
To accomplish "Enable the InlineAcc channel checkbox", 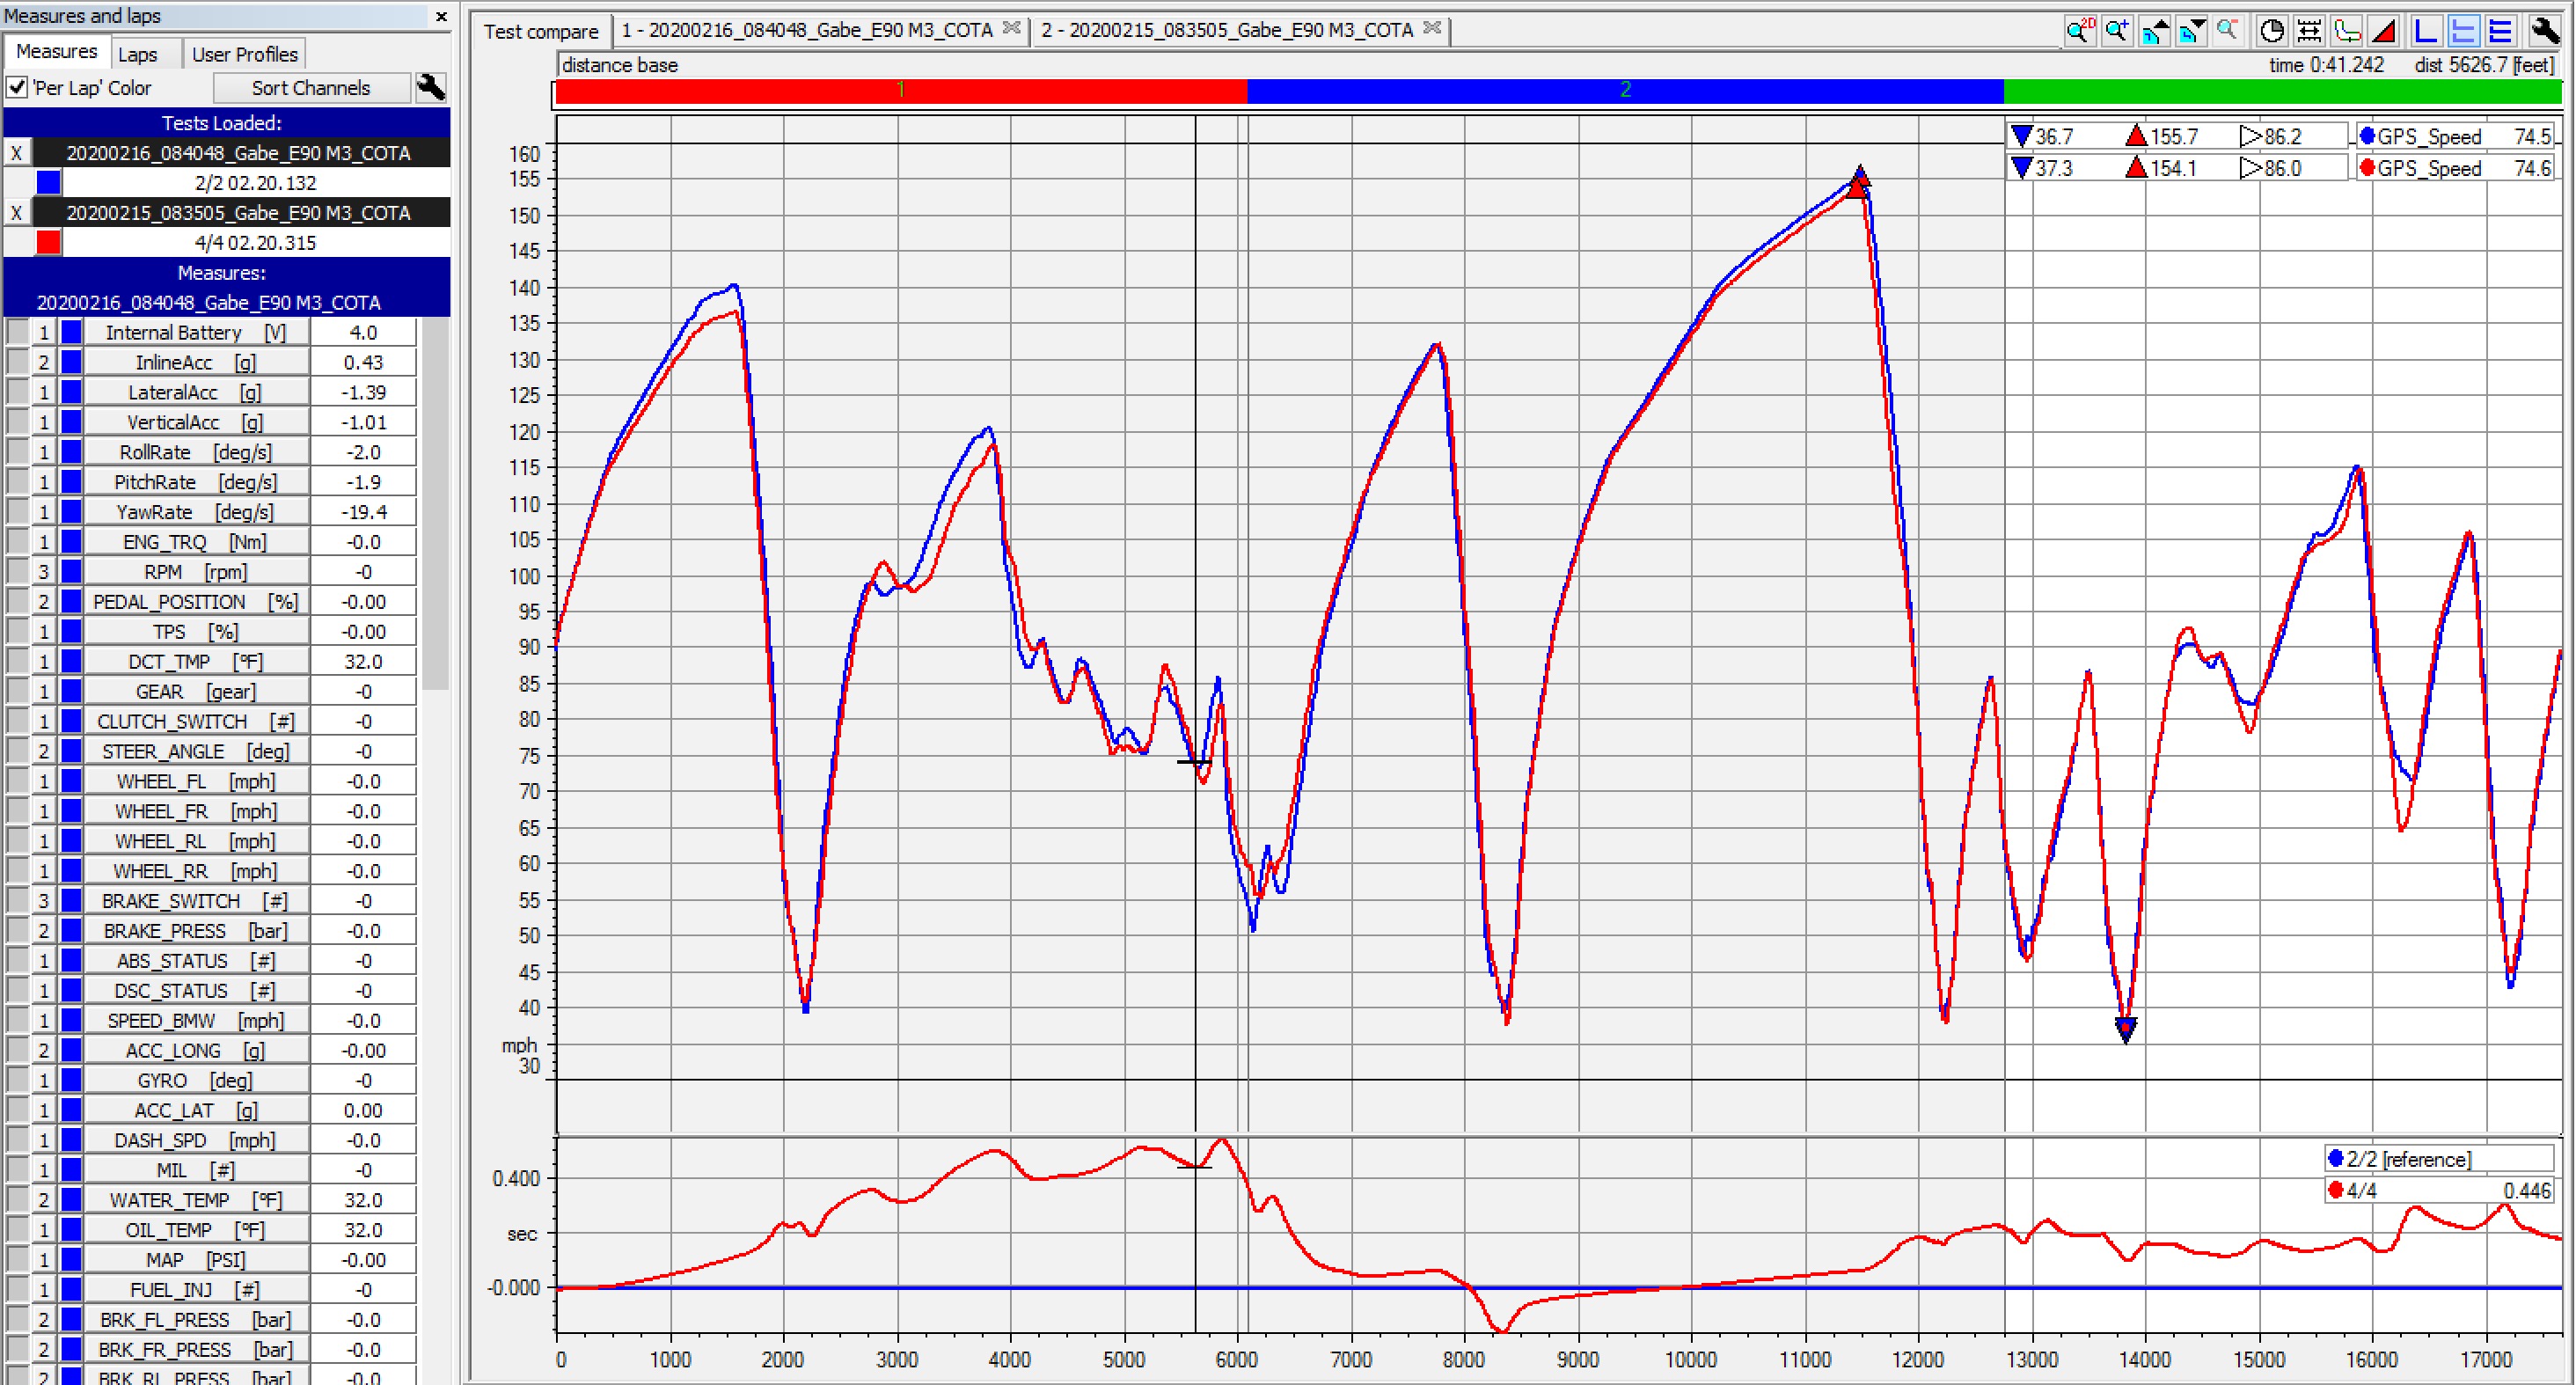I will click(x=17, y=362).
